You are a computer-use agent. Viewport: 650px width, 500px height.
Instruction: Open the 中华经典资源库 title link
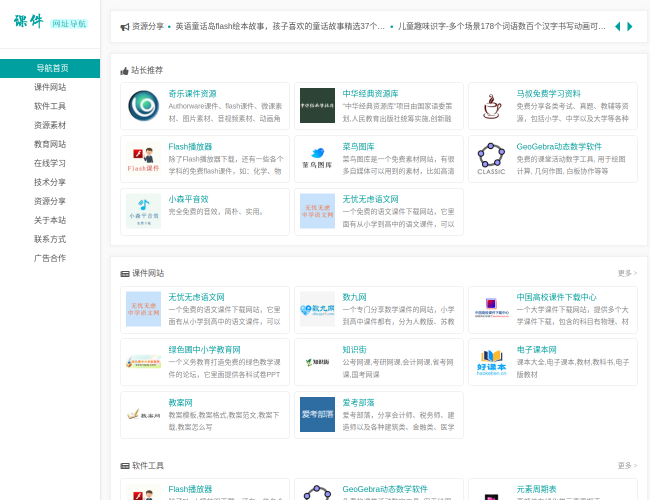(370, 94)
